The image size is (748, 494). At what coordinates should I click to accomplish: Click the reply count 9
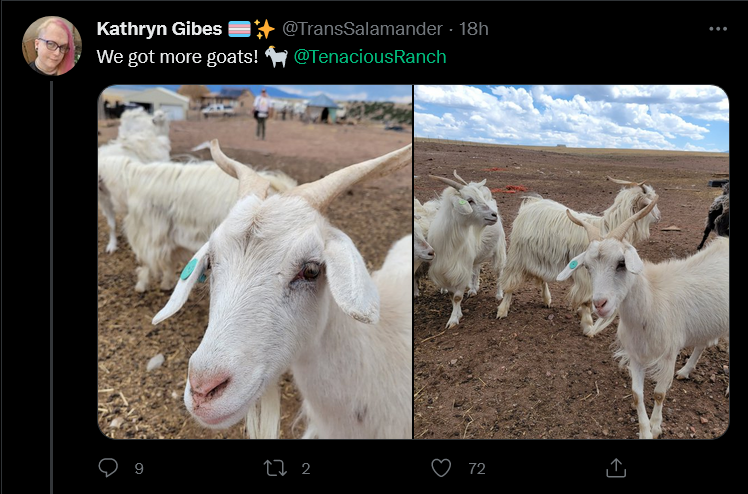(139, 468)
